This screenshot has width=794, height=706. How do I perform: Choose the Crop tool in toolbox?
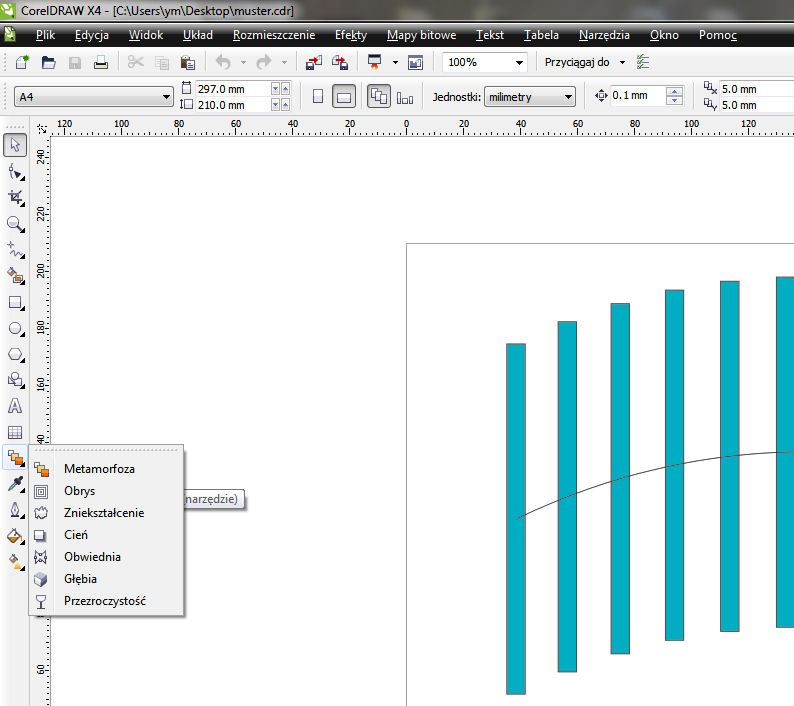[15, 198]
